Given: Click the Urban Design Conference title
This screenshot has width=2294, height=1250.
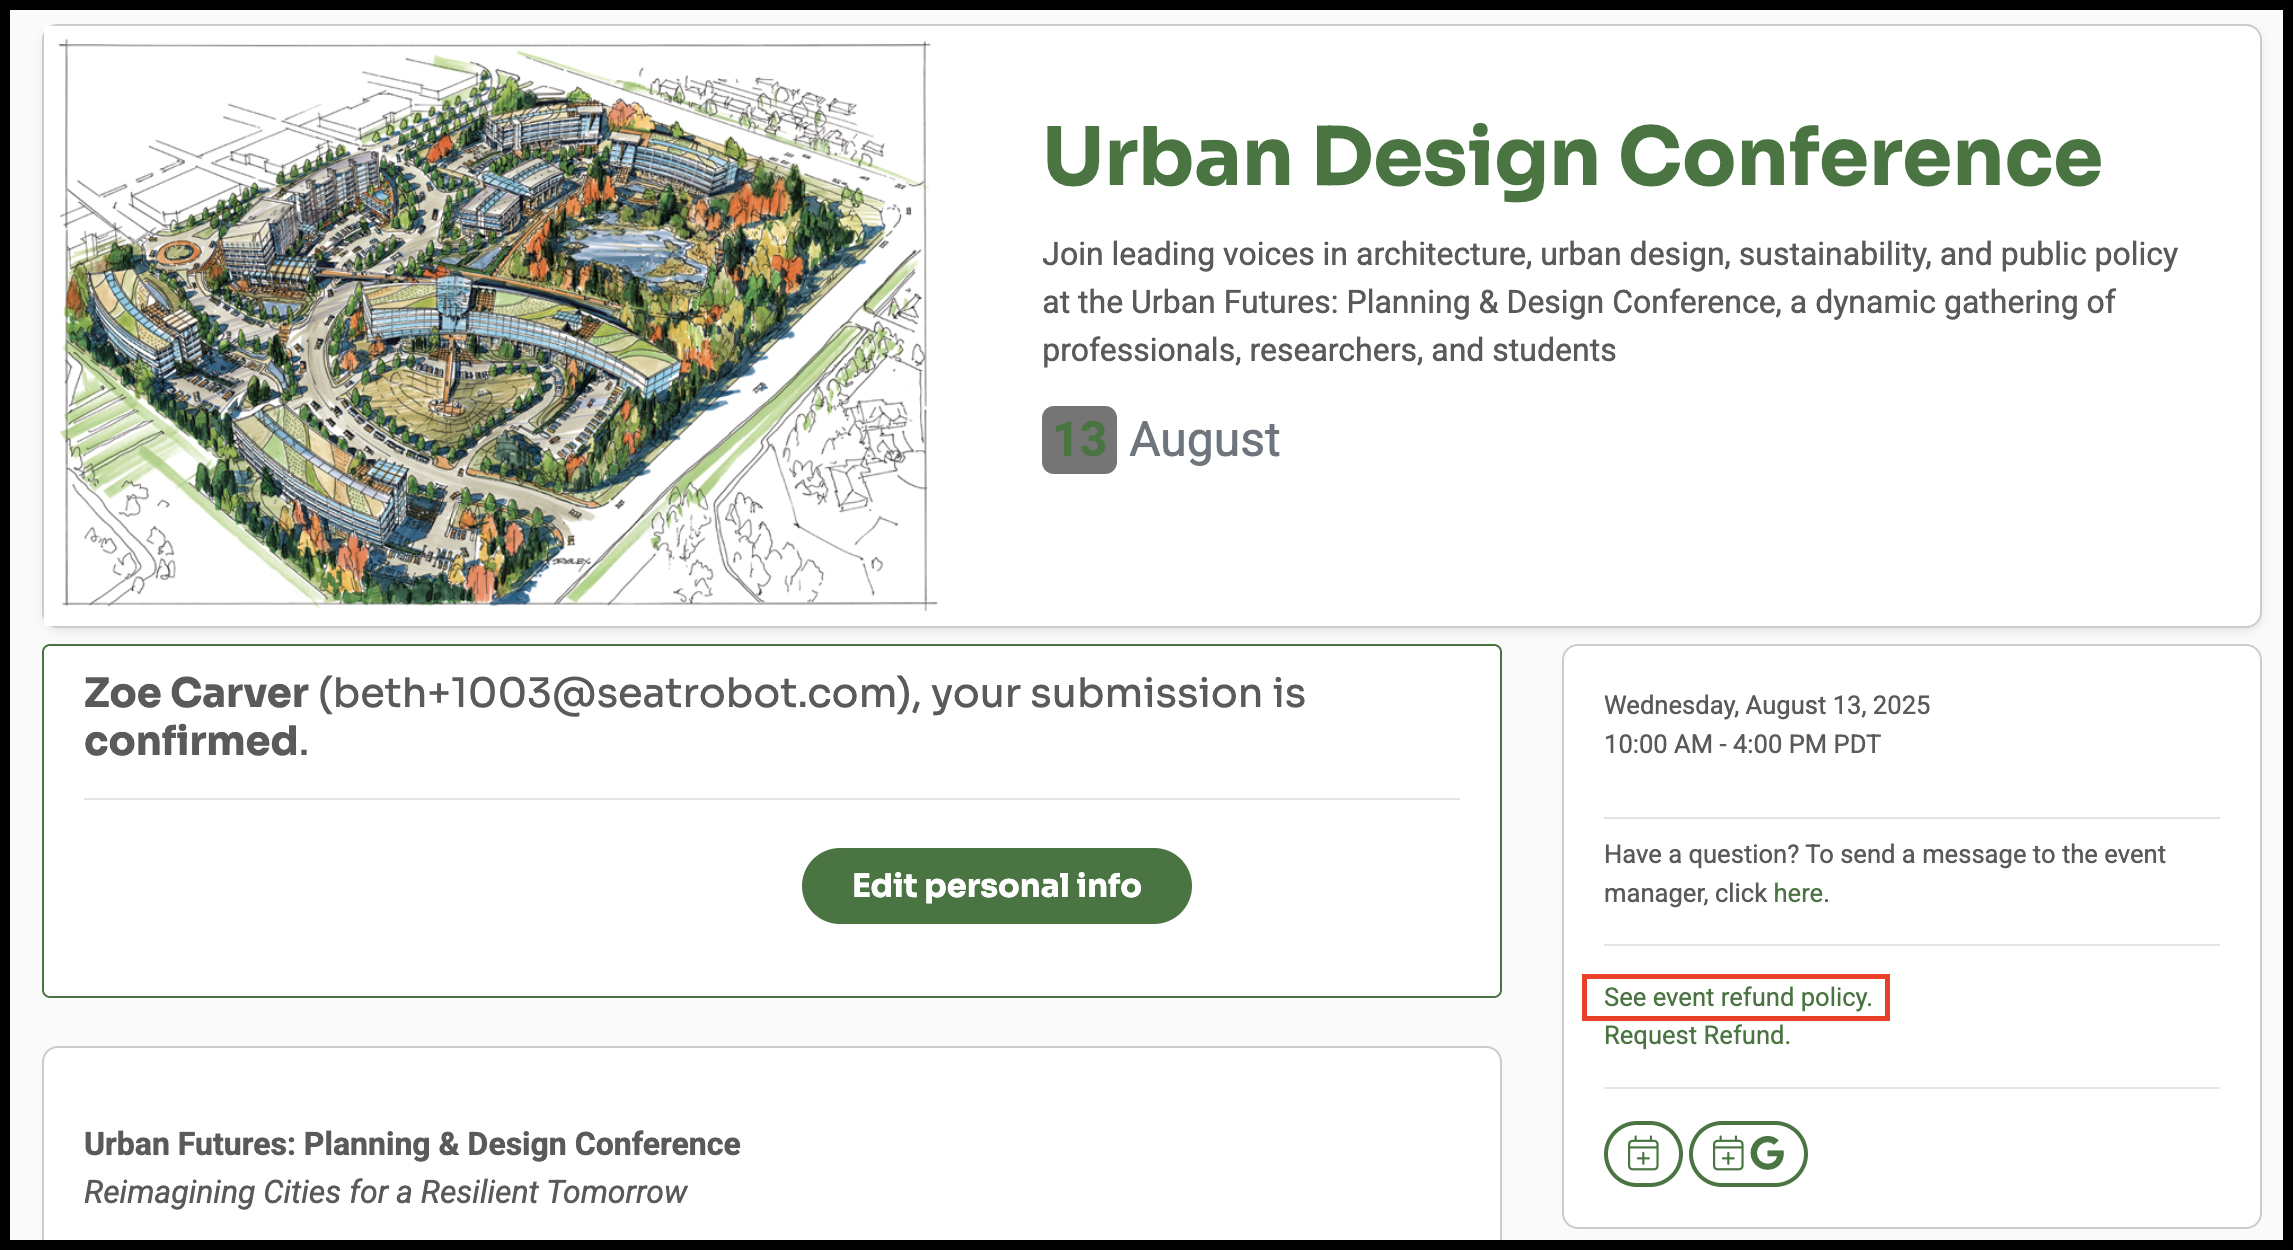Looking at the screenshot, I should coord(1572,157).
